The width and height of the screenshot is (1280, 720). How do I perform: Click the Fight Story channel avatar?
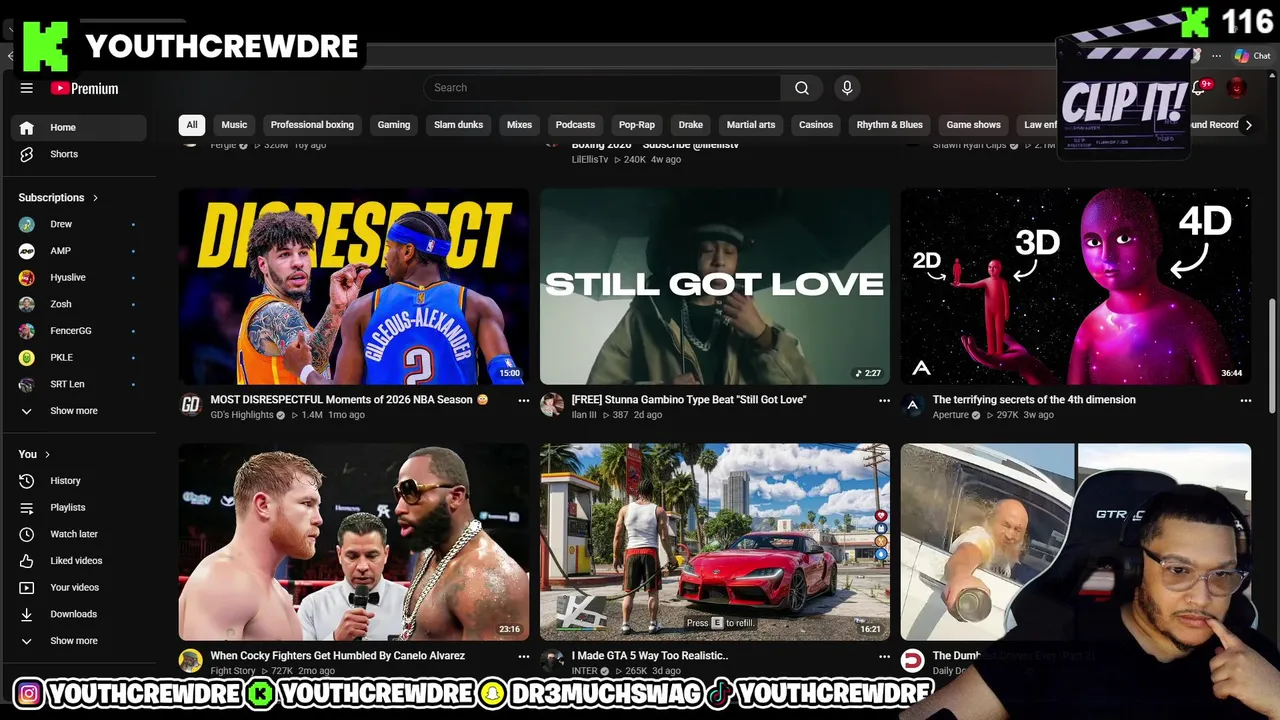[x=190, y=661]
